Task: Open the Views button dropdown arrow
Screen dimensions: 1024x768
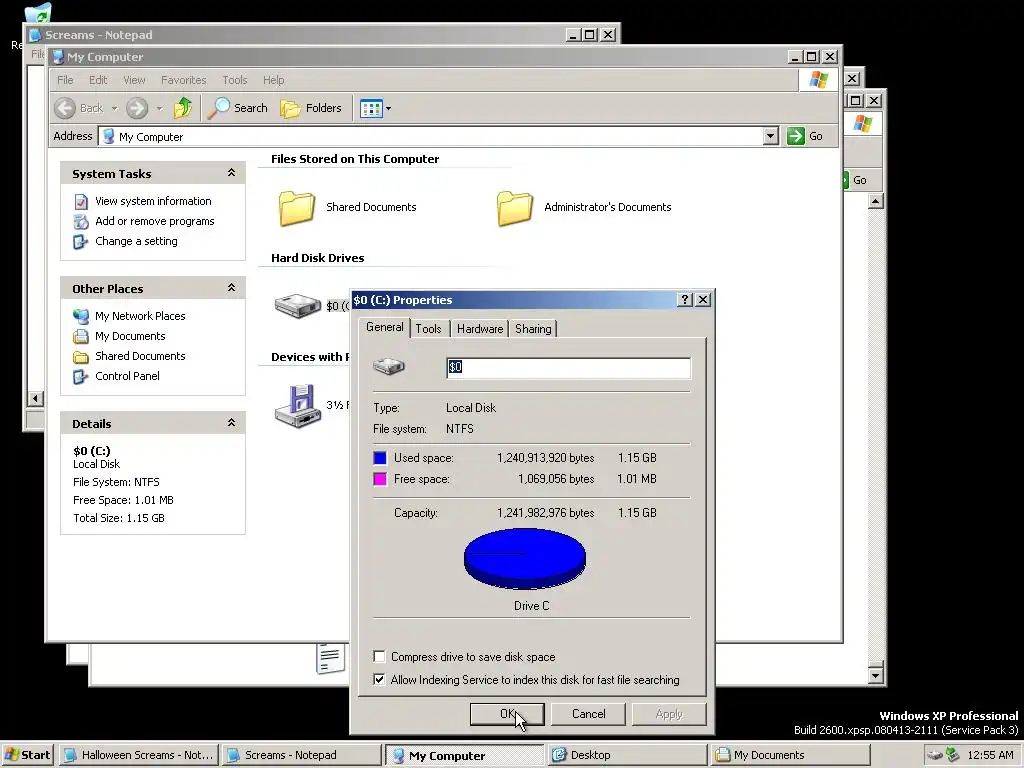Action: tap(389, 108)
